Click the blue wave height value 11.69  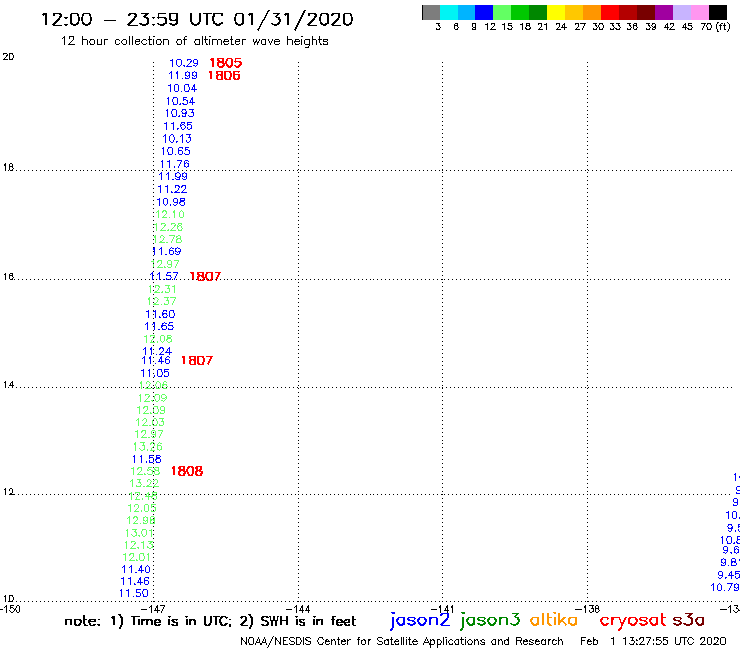[x=167, y=252]
